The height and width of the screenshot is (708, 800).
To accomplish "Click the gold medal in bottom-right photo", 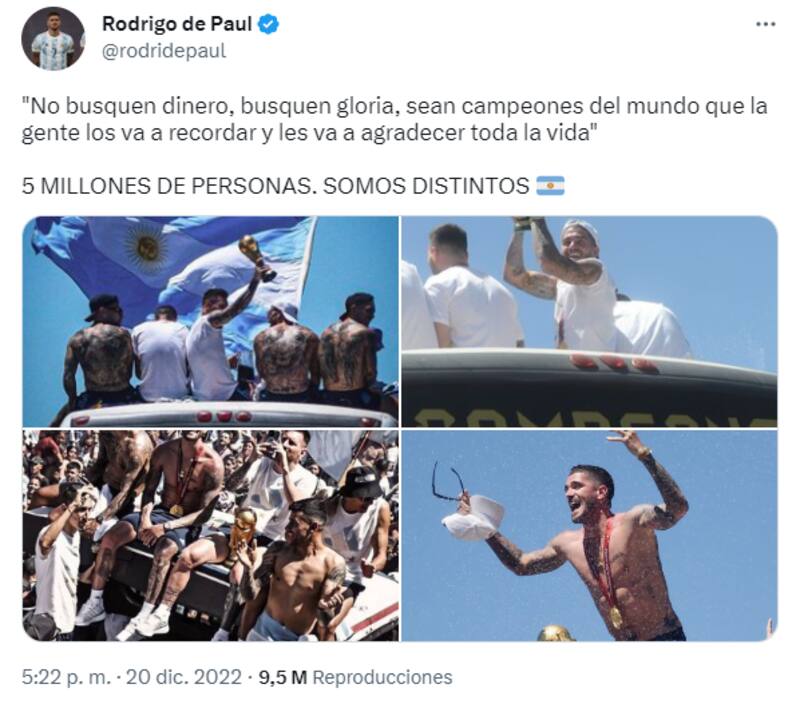I will pos(616,617).
